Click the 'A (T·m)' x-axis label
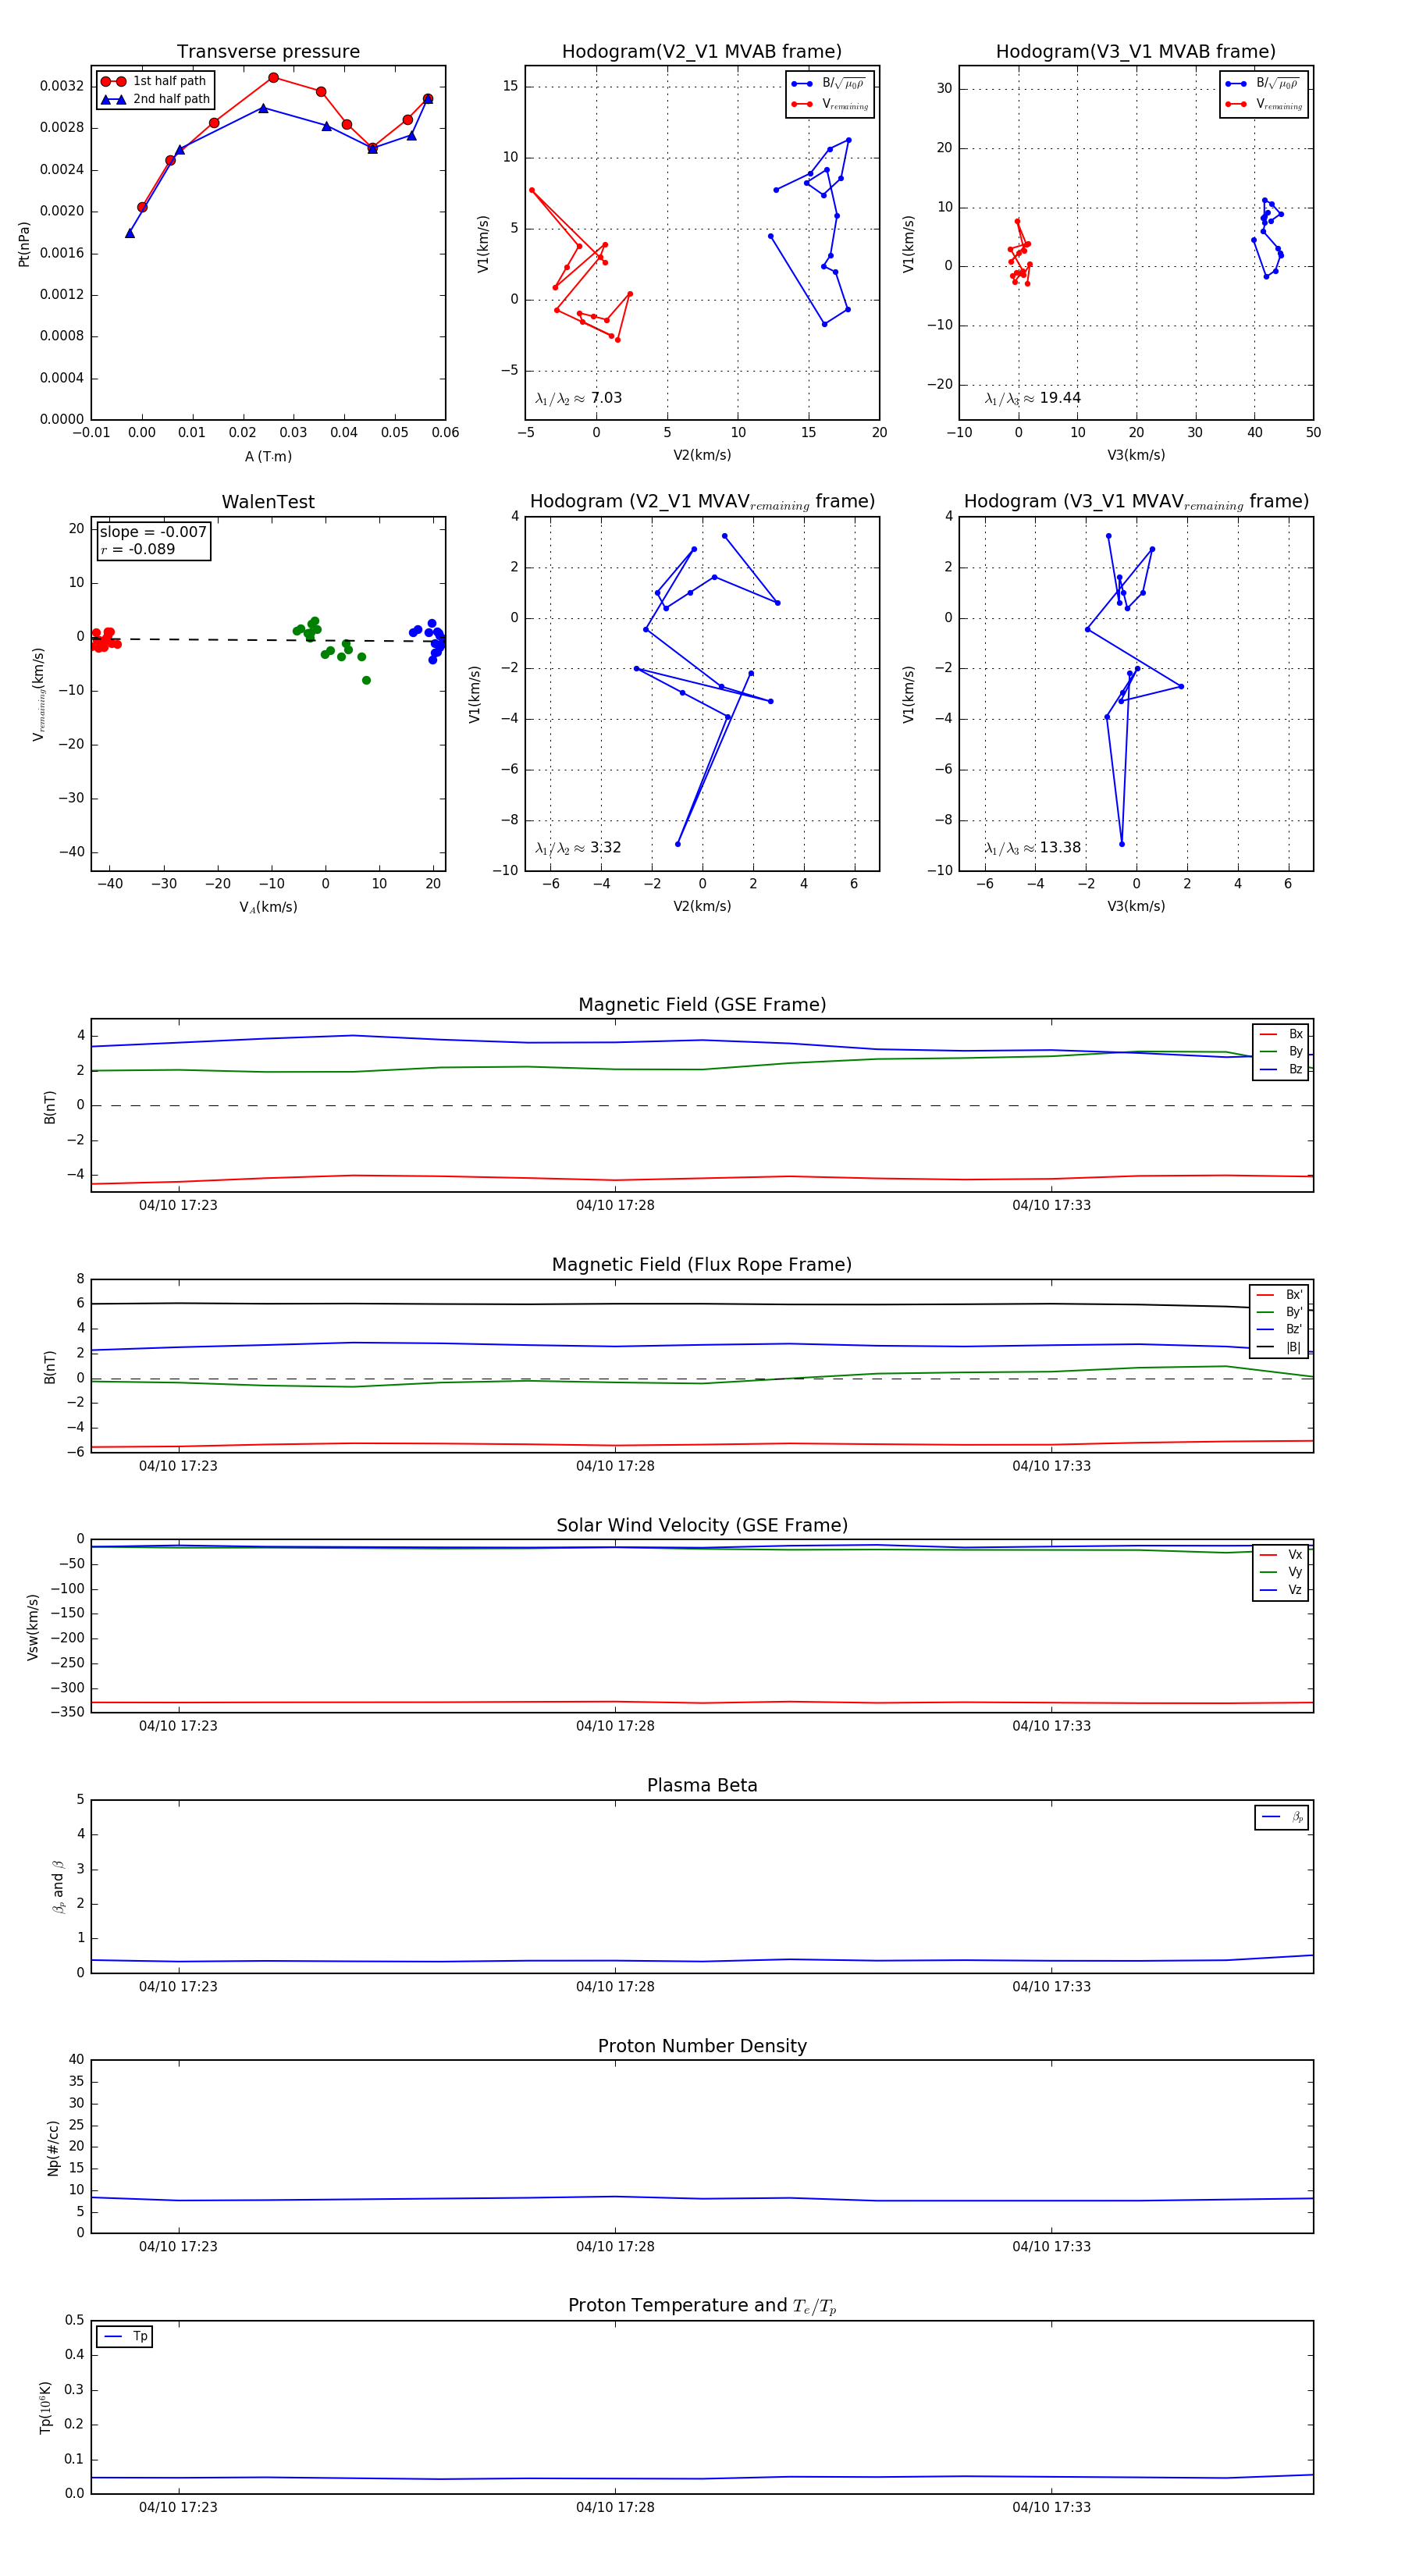1405x2576 pixels. (x=268, y=456)
